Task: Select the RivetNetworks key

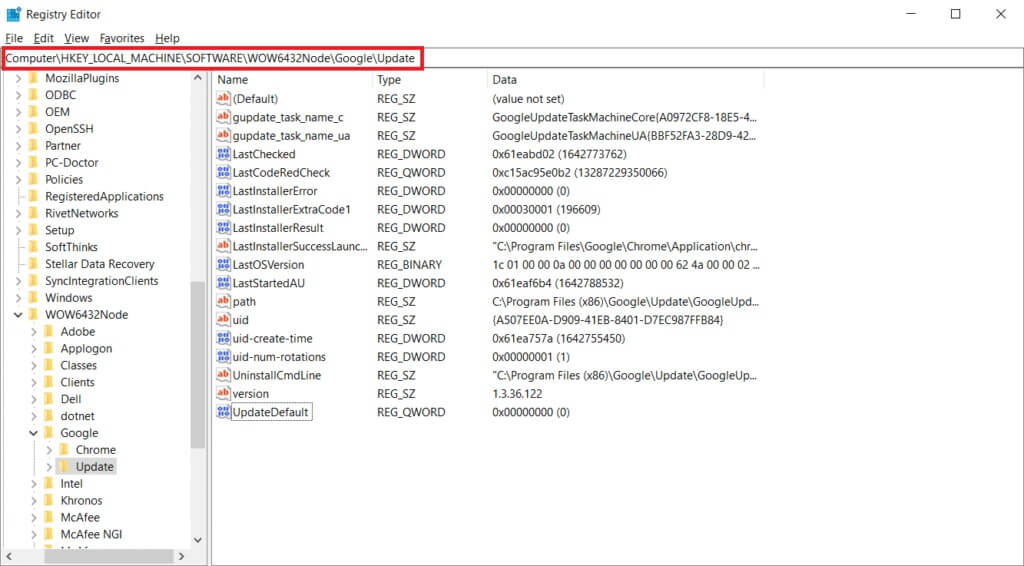Action: coord(82,213)
